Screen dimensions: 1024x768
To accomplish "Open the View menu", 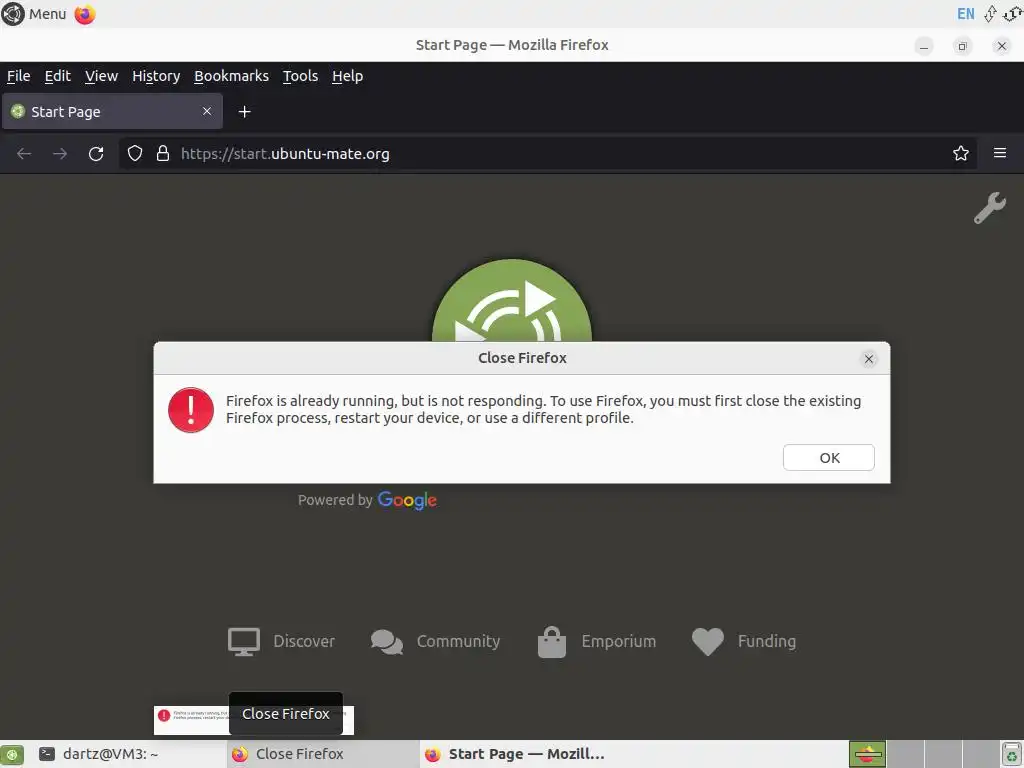I will (101, 76).
